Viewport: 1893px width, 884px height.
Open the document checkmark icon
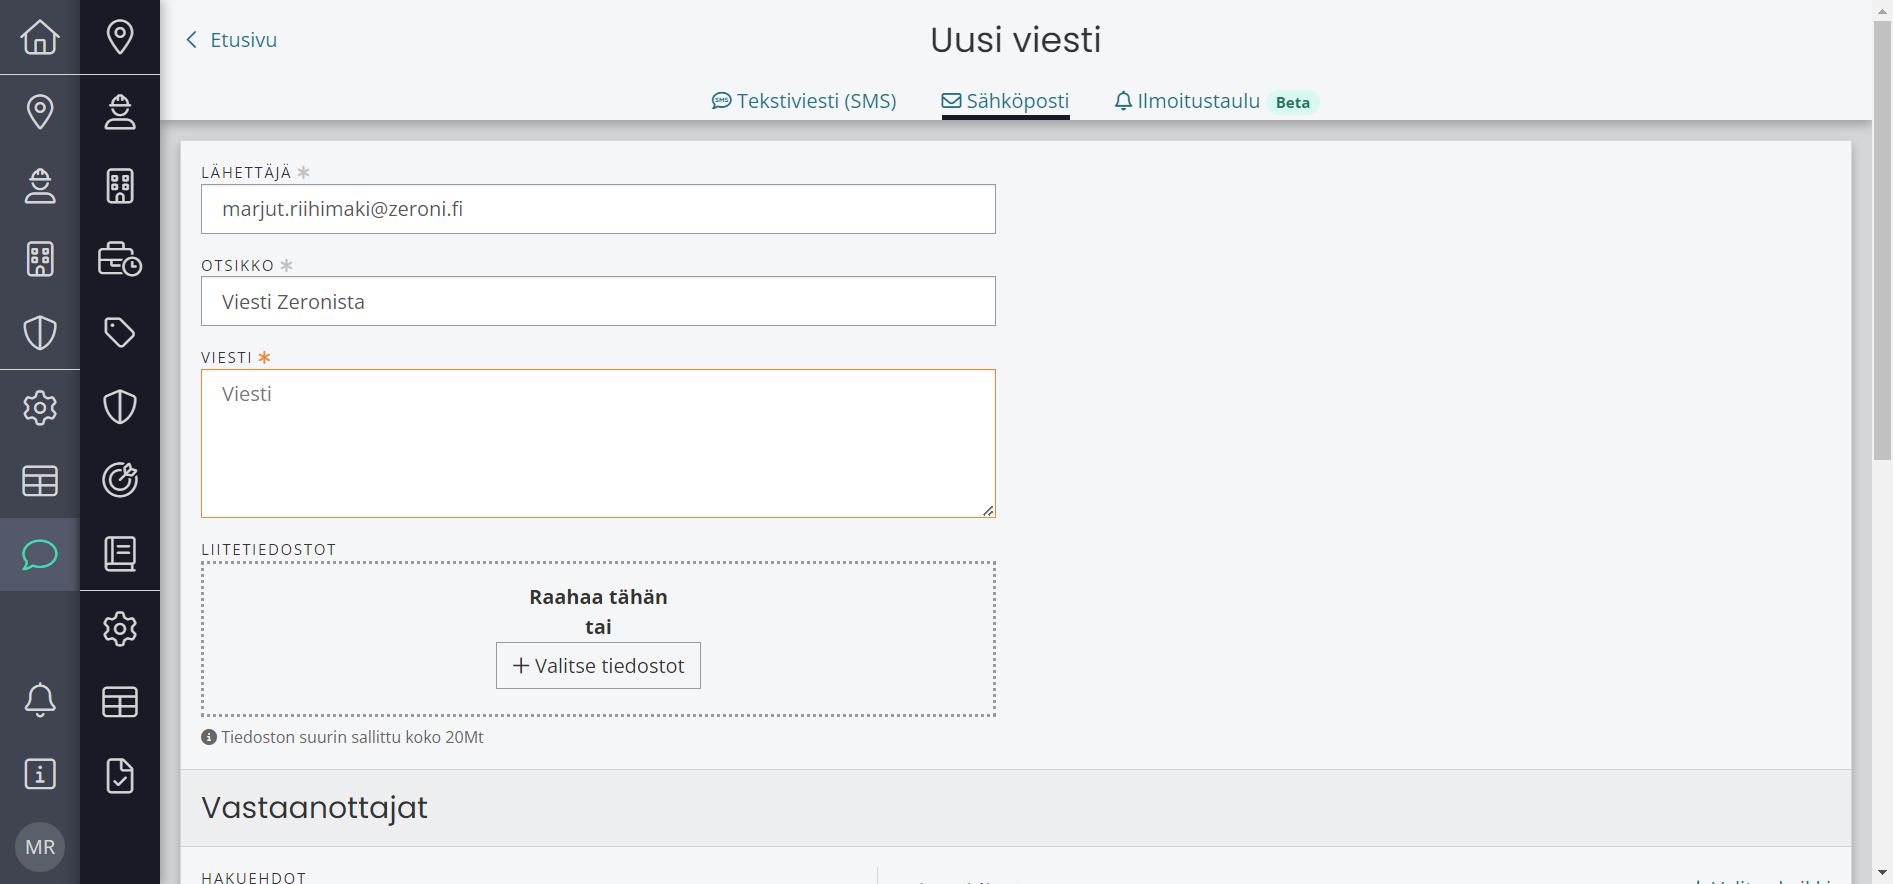coord(120,776)
